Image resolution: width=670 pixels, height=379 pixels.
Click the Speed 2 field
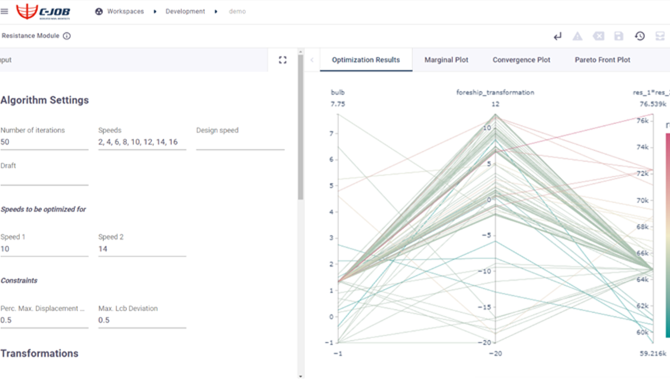142,249
